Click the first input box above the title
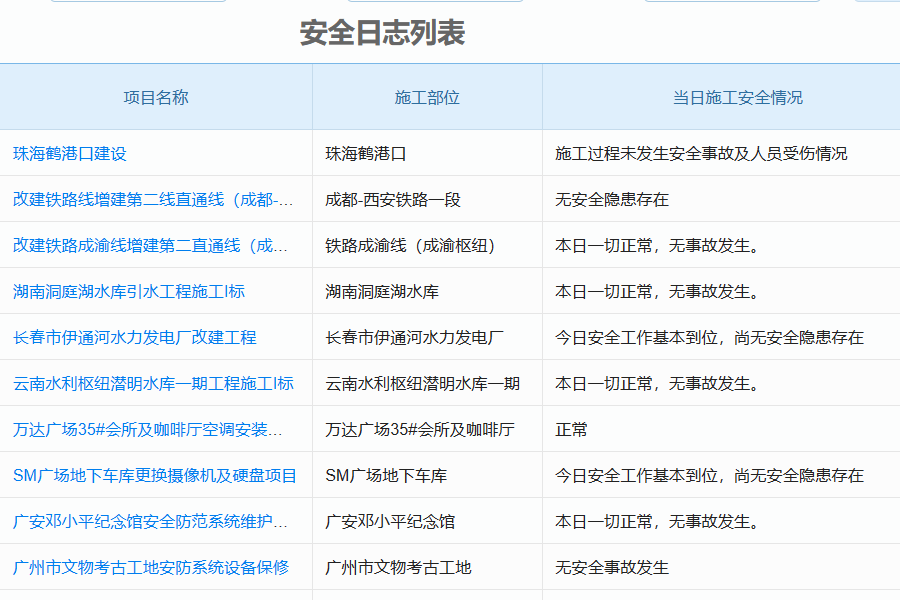The width and height of the screenshot is (900, 600). (x=137, y=4)
